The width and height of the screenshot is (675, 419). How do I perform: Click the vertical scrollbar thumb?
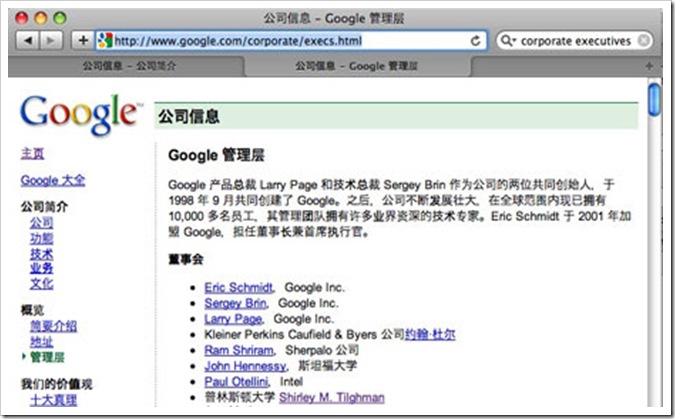(654, 100)
